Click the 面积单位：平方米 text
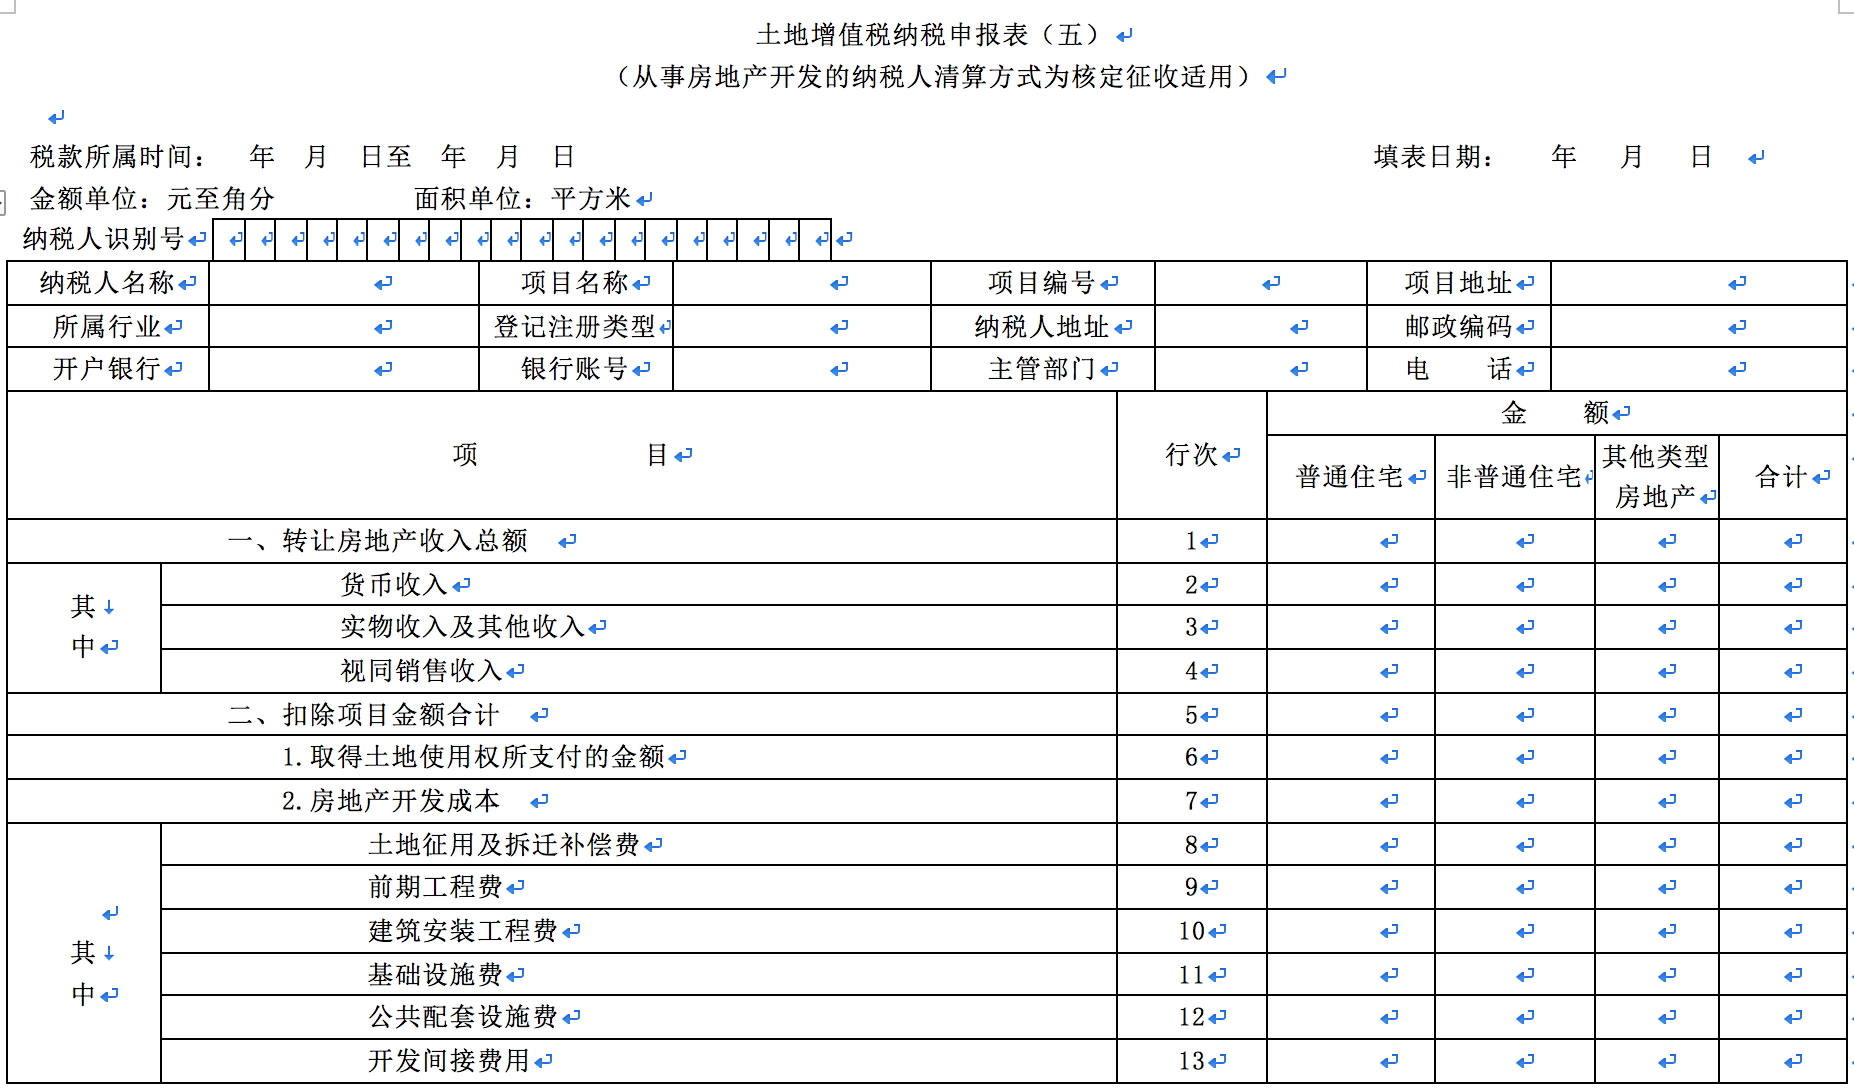Screen dimensions: 1854x1092 point(522,199)
